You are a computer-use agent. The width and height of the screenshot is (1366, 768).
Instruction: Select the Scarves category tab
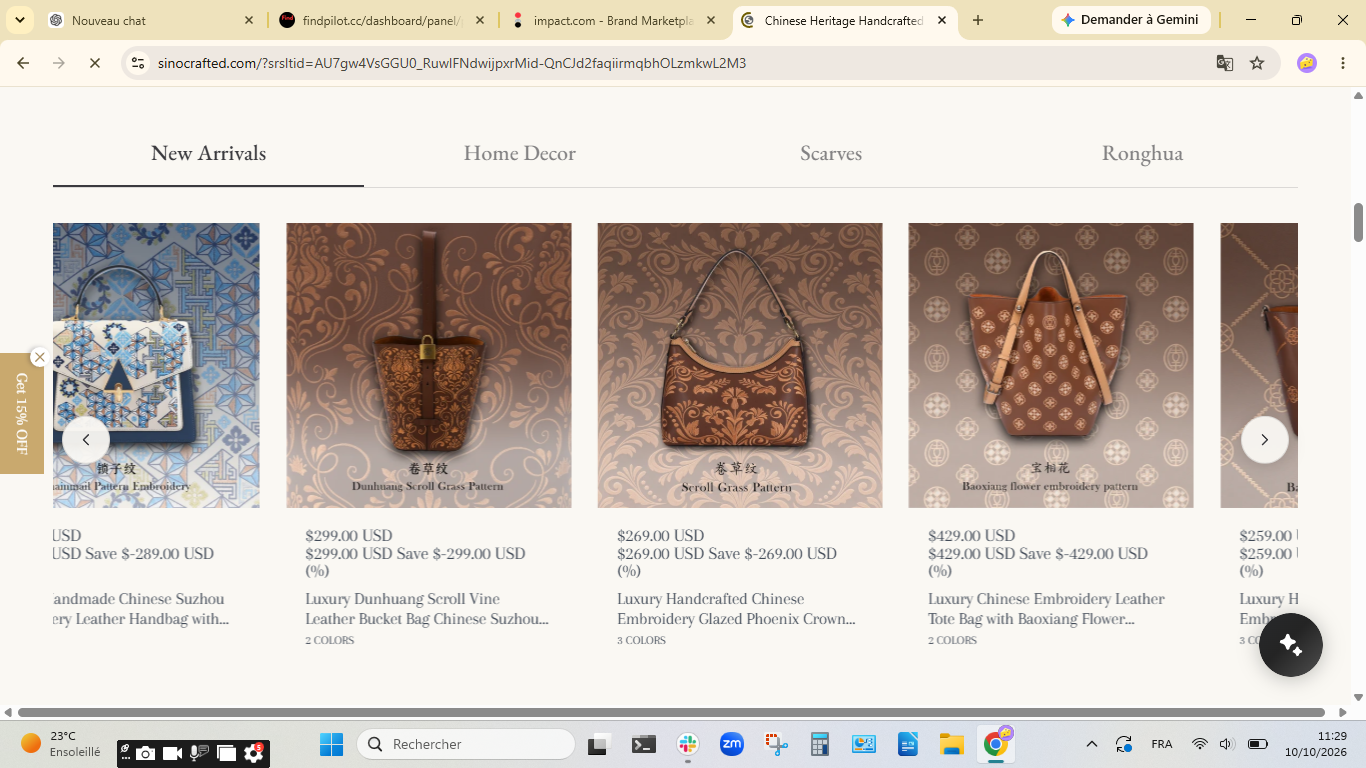[x=831, y=153]
